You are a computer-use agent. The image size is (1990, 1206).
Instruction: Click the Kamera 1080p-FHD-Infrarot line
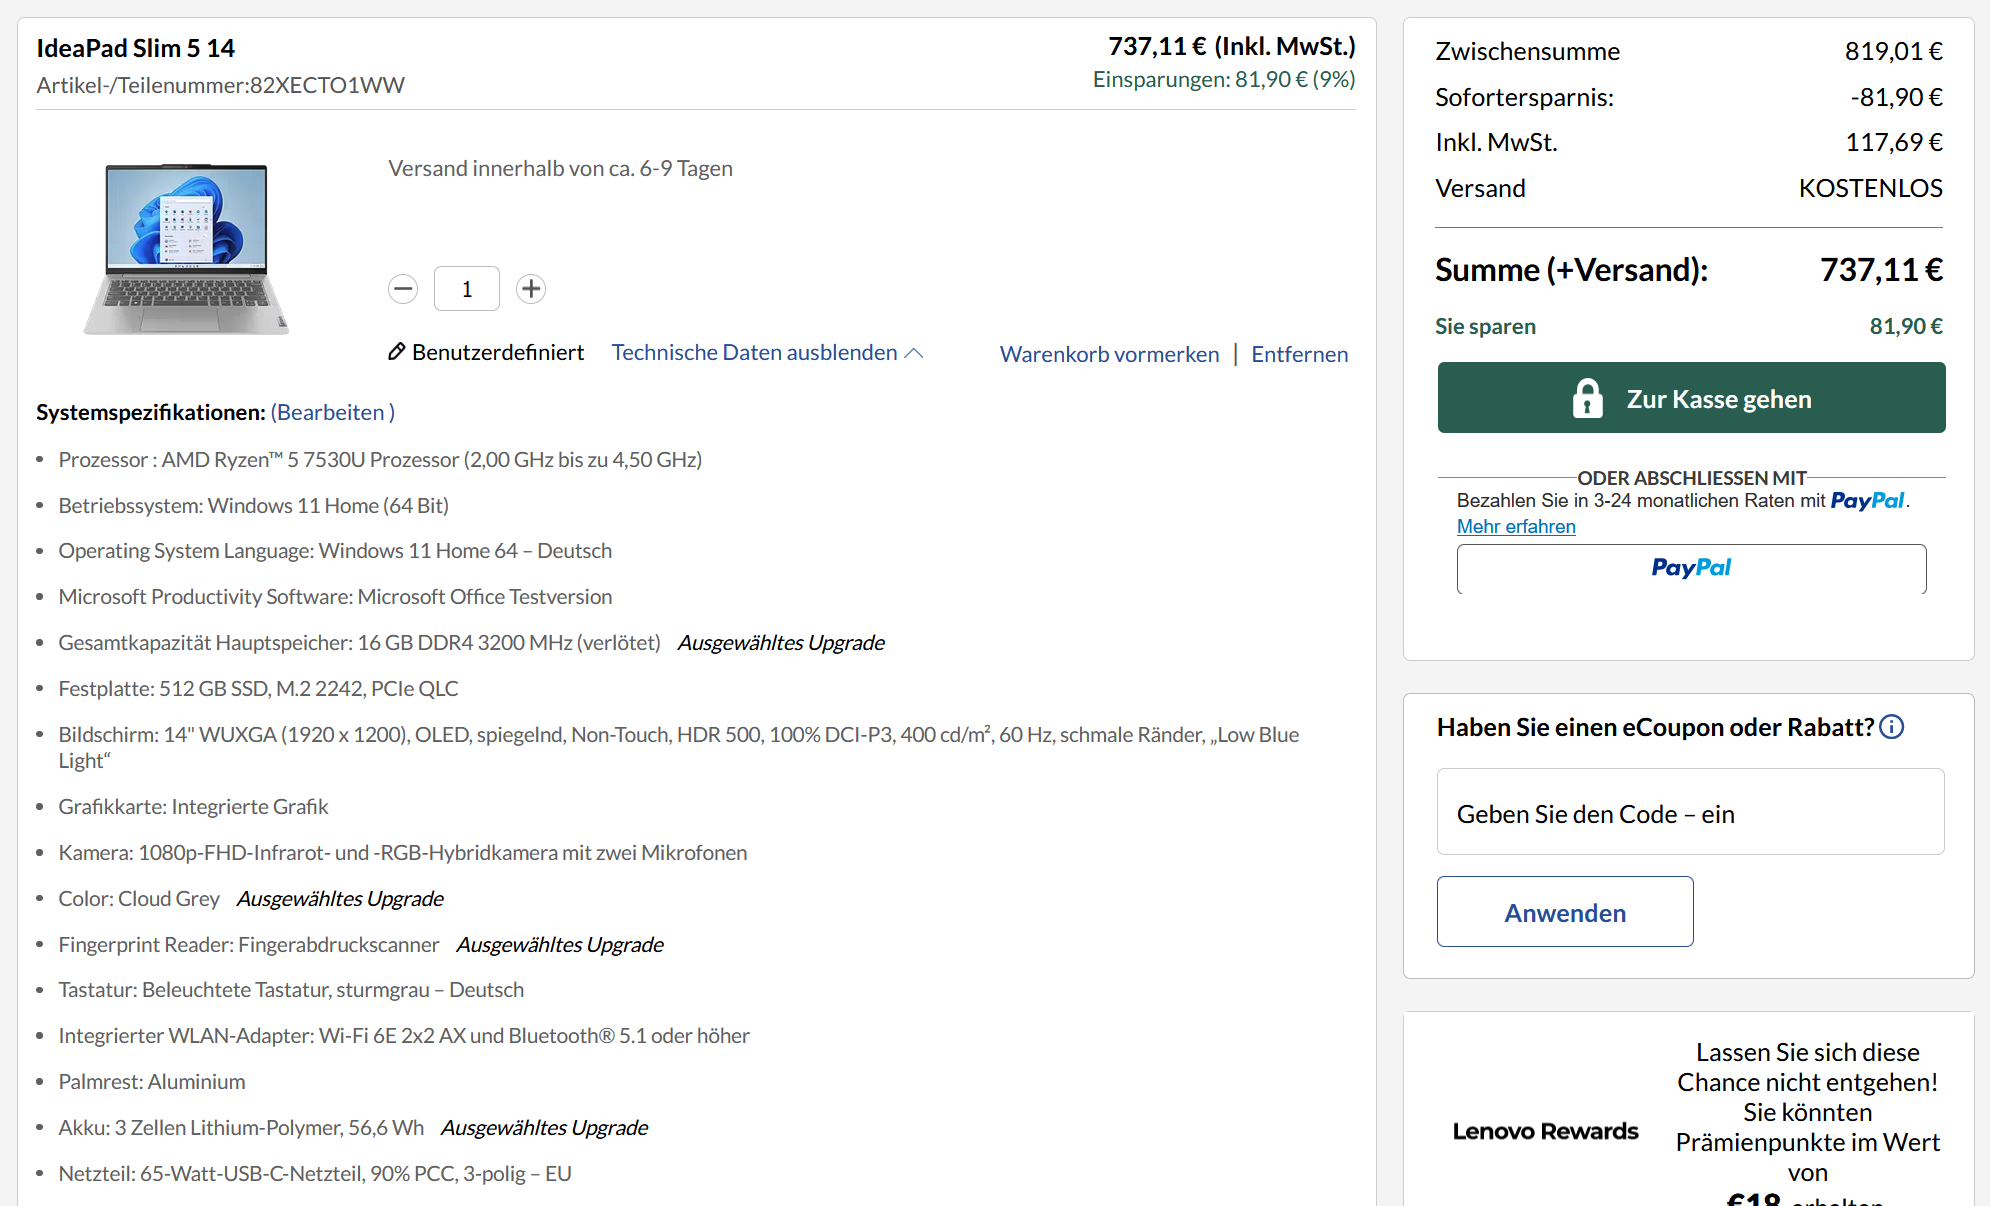click(403, 852)
